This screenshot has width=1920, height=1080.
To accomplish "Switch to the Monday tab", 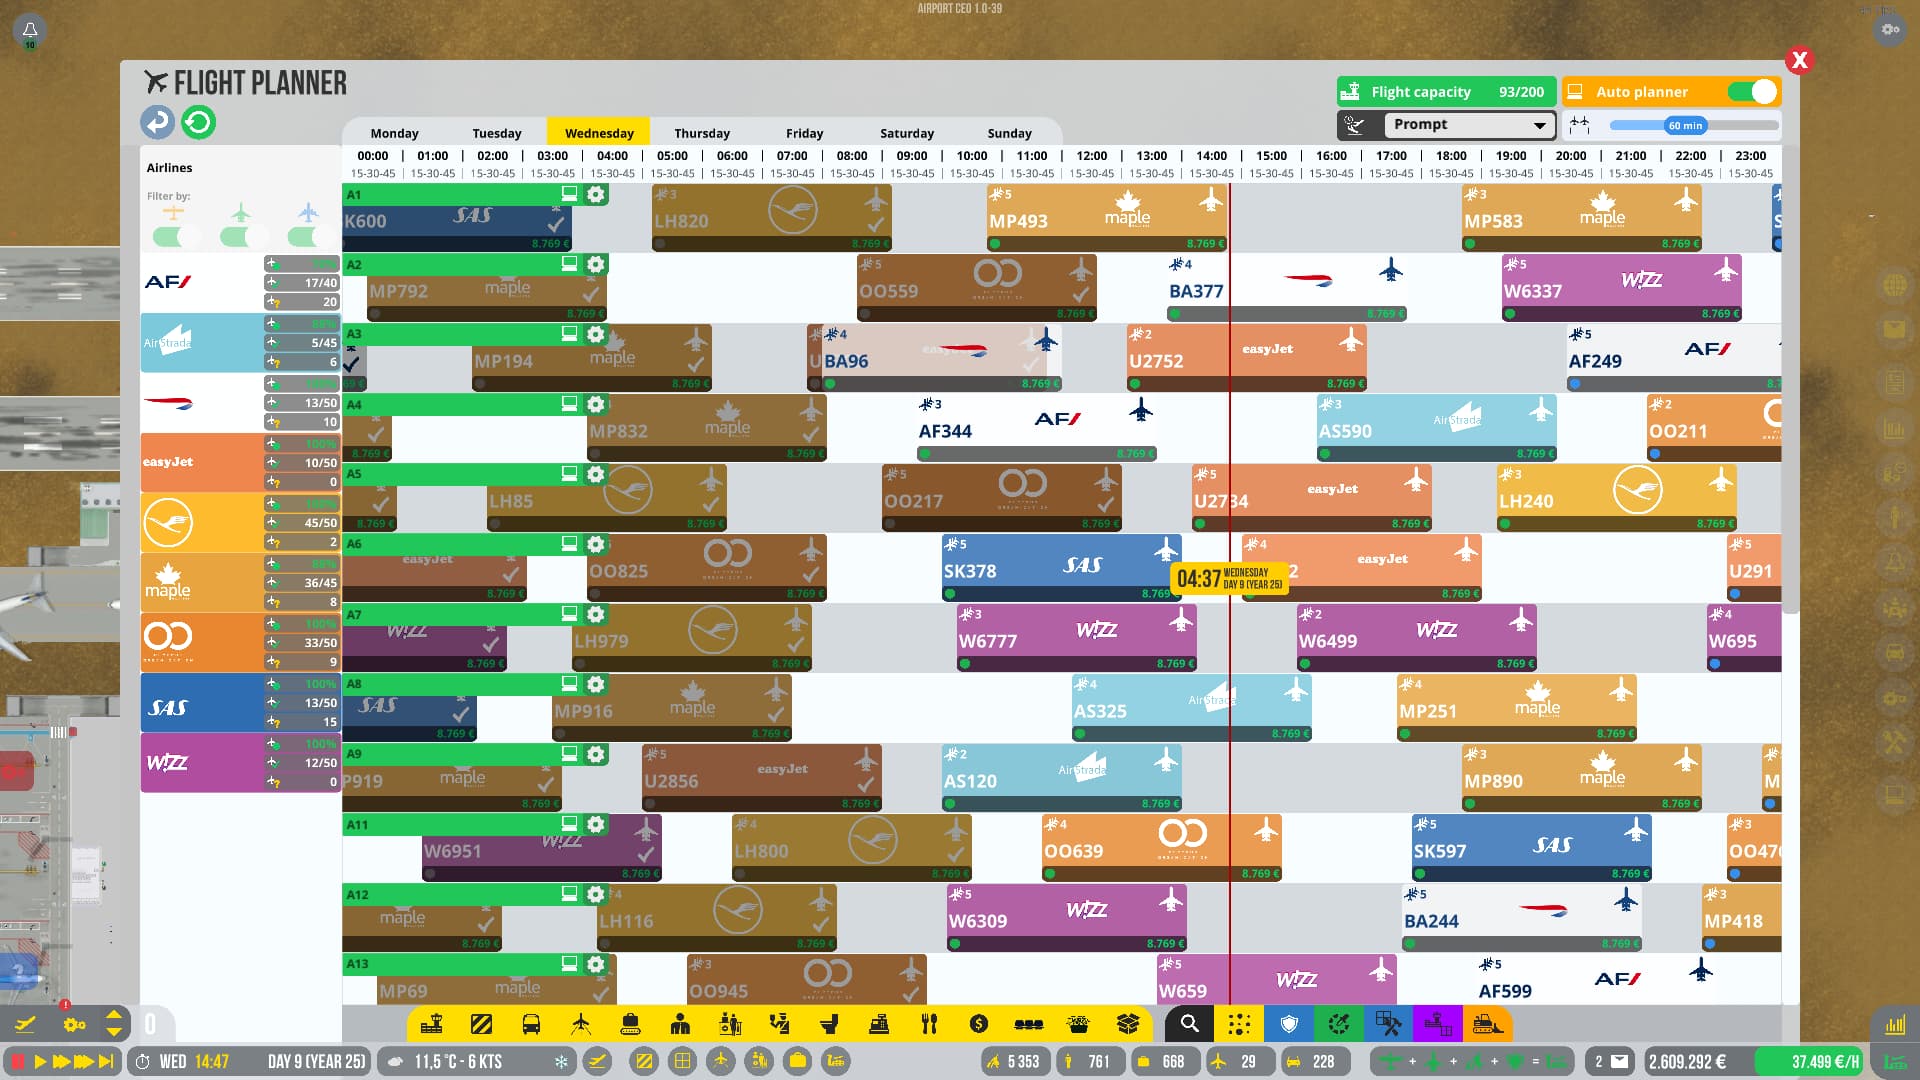I will click(394, 133).
